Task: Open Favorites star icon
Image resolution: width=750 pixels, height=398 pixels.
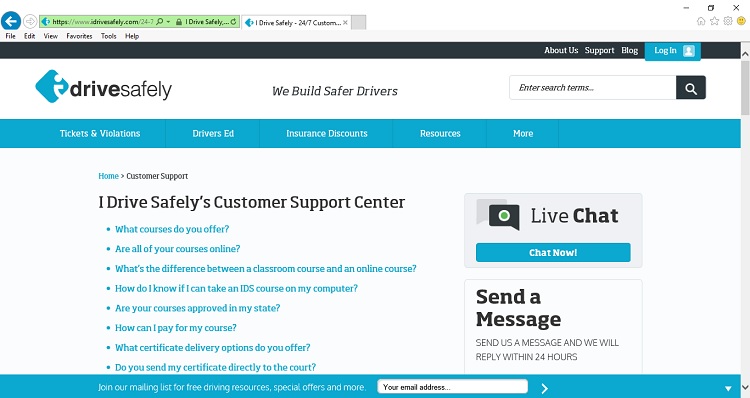Action: pyautogui.click(x=715, y=21)
